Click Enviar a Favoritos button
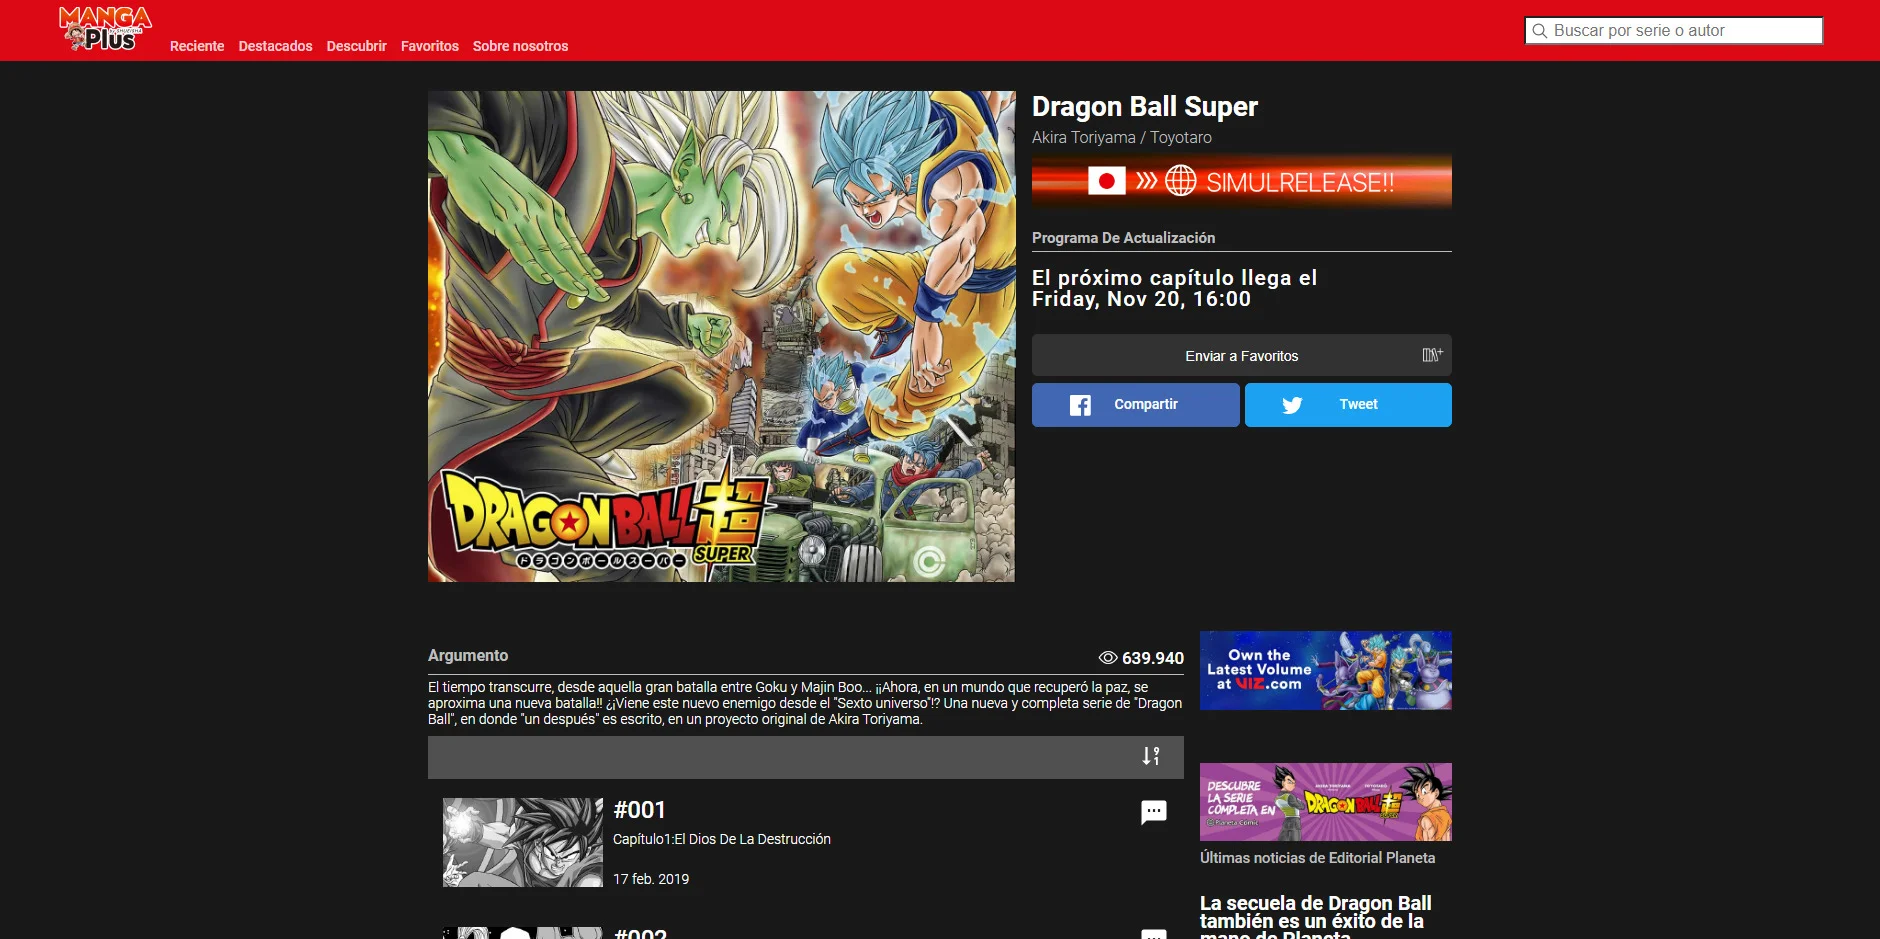 (x=1241, y=355)
